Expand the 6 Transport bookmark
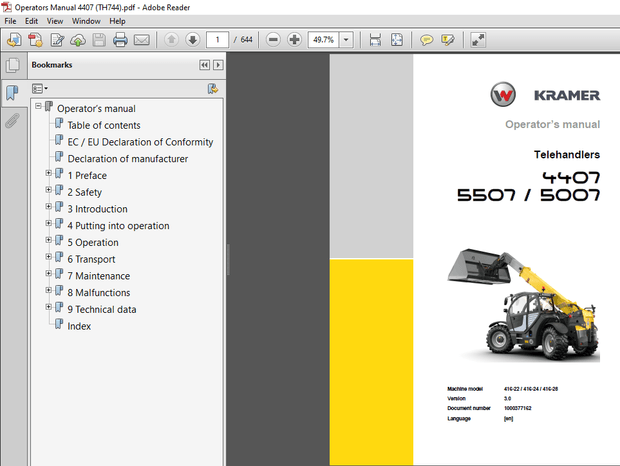Image resolution: width=620 pixels, height=466 pixels. pos(48,257)
